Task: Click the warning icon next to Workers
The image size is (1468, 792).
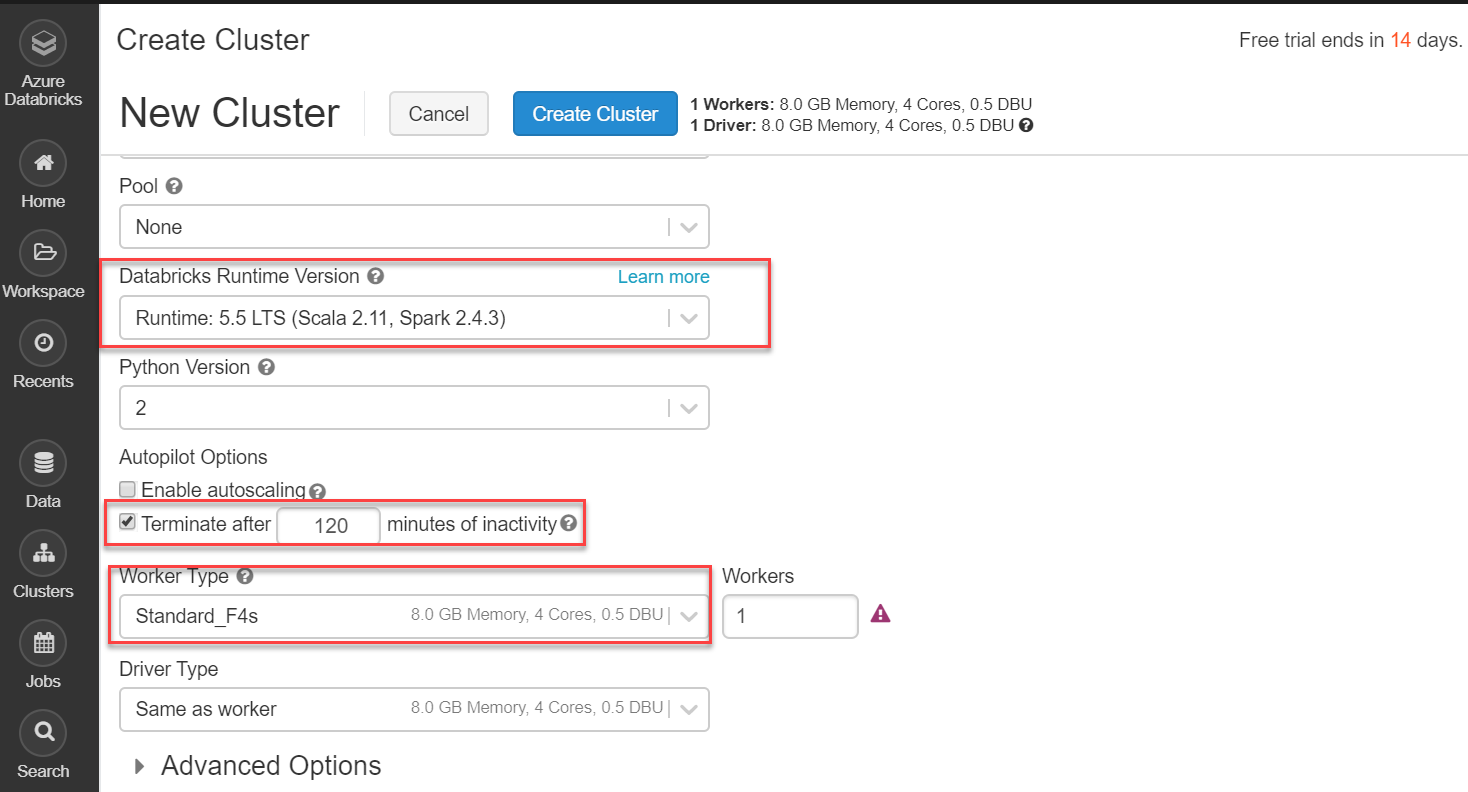Action: coord(880,613)
